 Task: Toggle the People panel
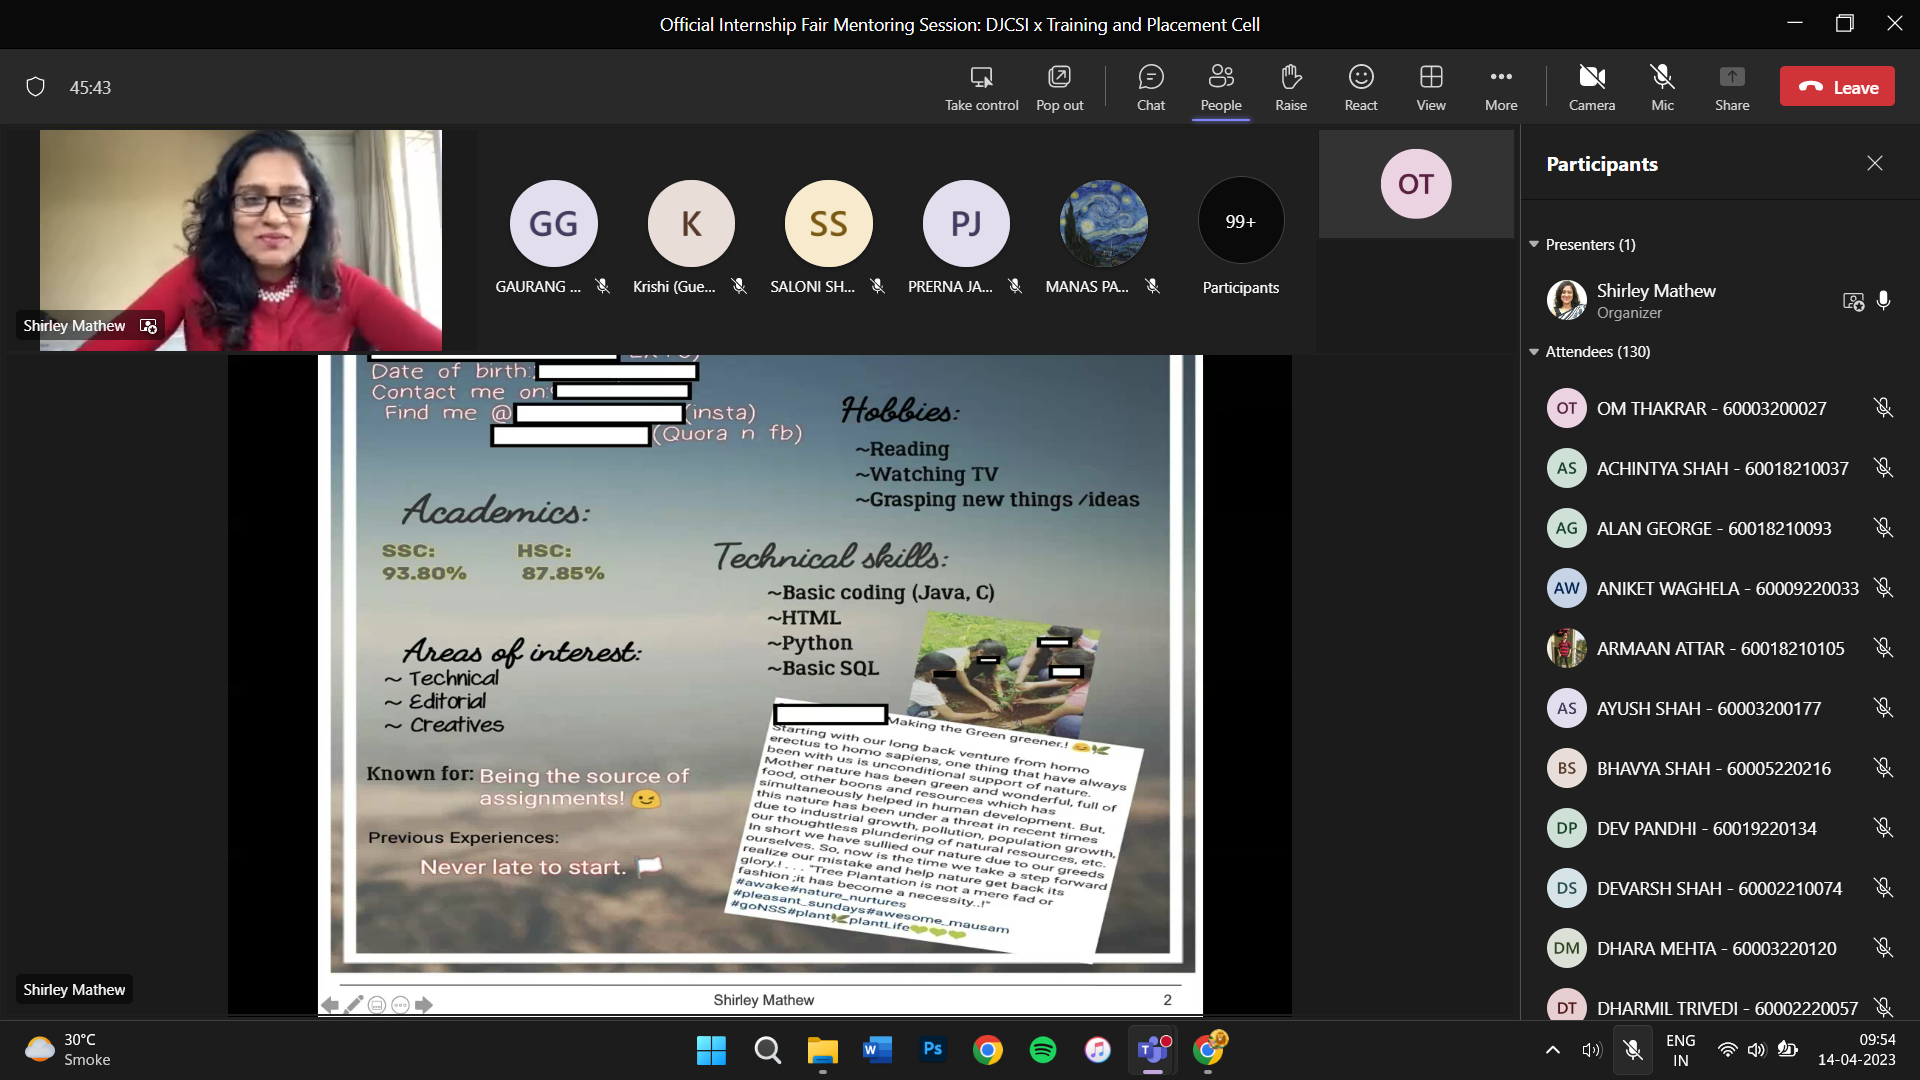[1221, 88]
